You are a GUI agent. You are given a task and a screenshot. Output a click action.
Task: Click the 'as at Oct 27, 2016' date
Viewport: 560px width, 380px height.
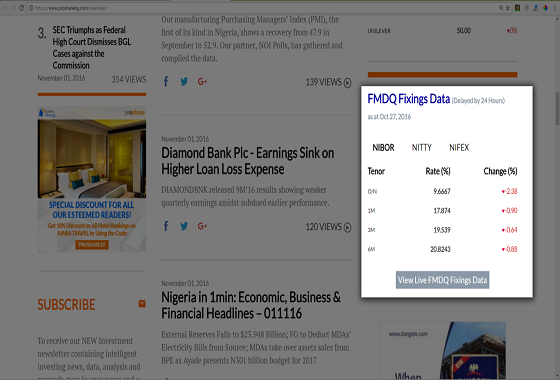pos(389,117)
